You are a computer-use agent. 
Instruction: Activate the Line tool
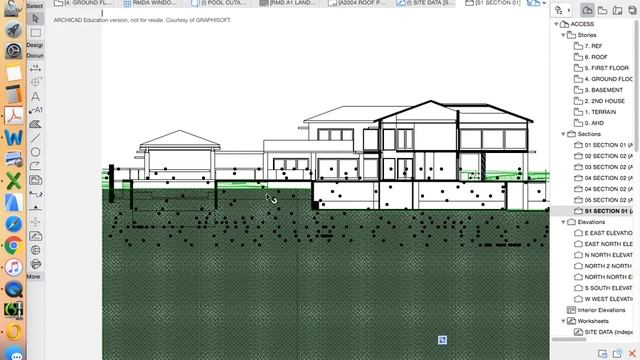pos(36,138)
